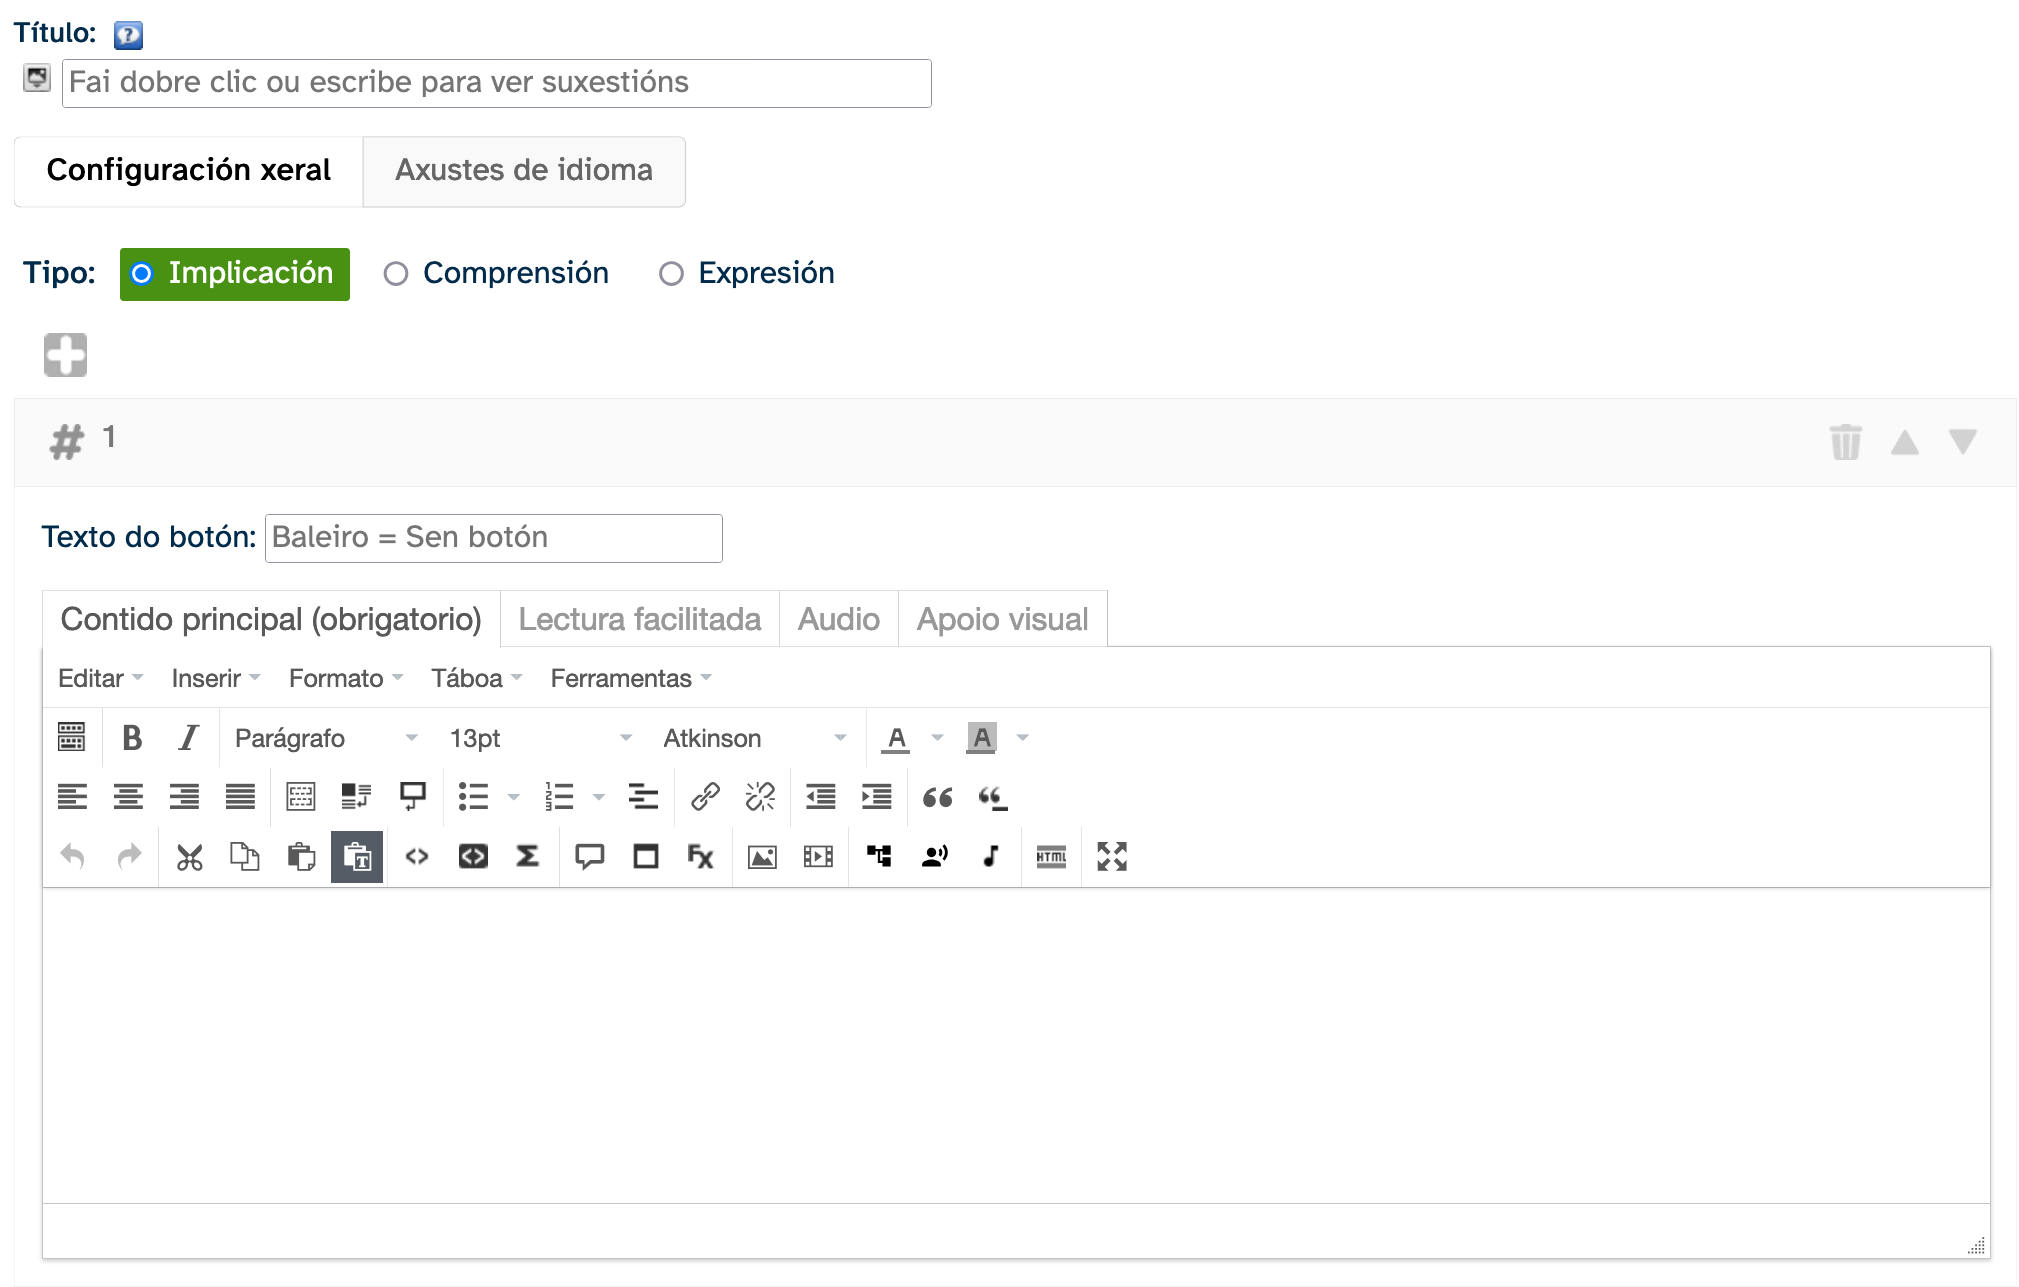
Task: Open the Atkinson font family dropdown
Action: tap(754, 738)
